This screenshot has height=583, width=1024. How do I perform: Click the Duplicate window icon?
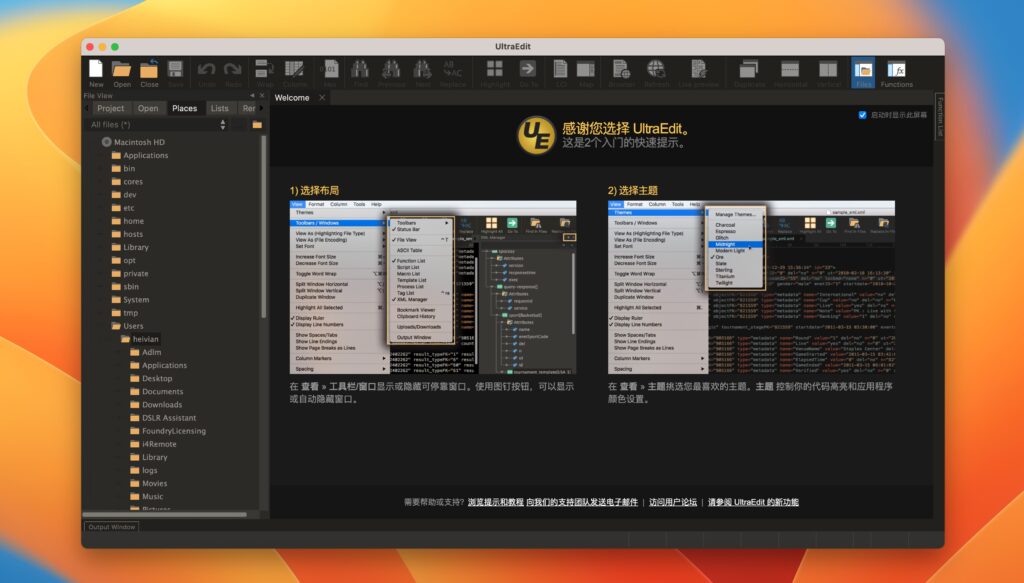[x=750, y=70]
